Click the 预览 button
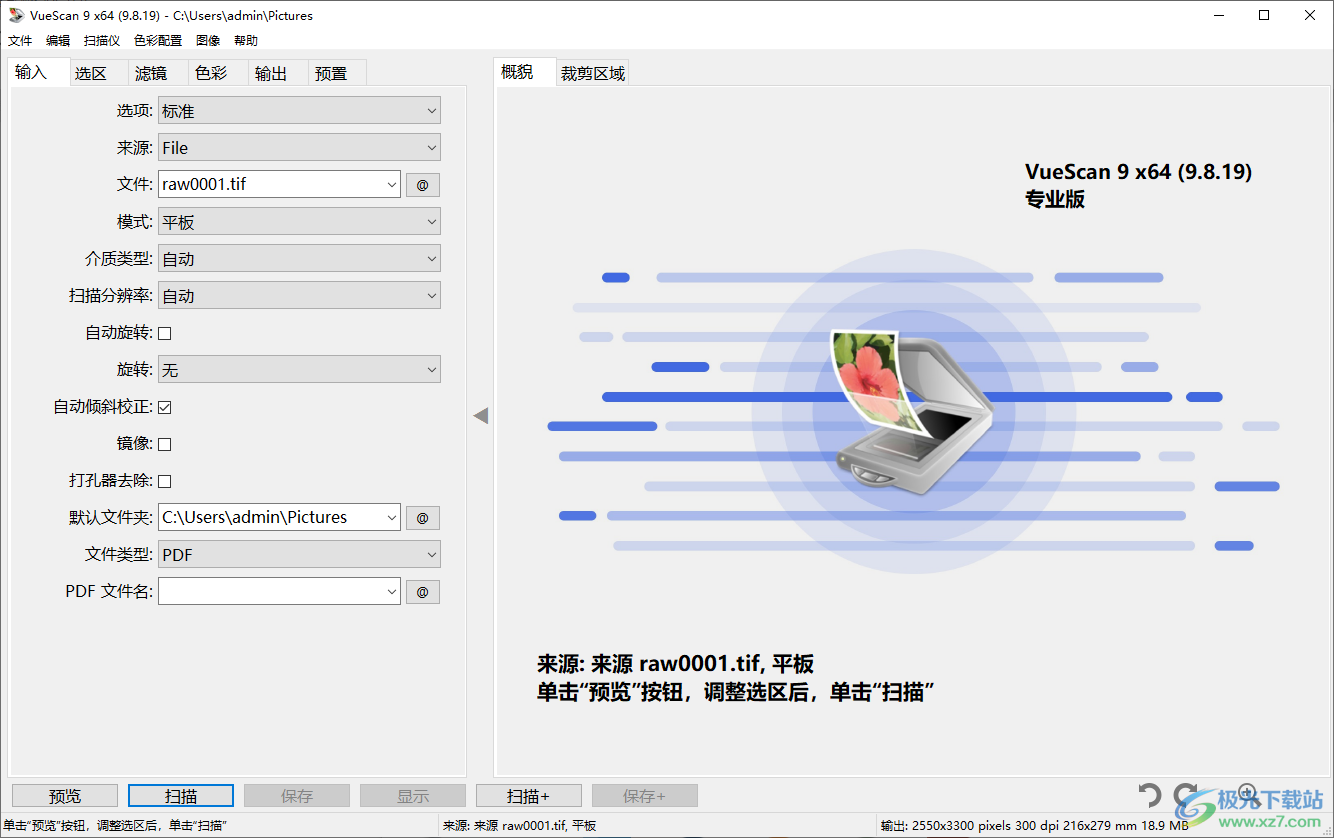This screenshot has width=1334, height=838. tap(64, 795)
